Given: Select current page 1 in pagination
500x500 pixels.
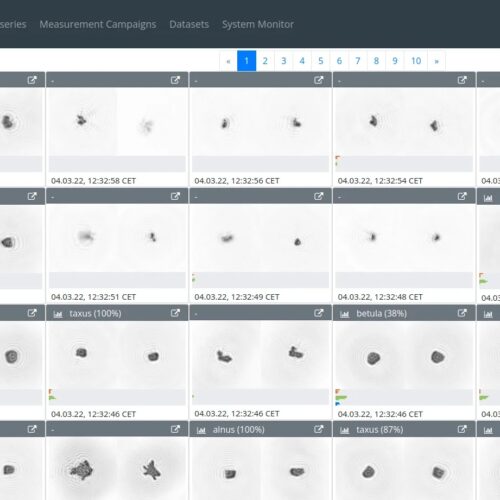Looking at the screenshot, I should 247,61.
